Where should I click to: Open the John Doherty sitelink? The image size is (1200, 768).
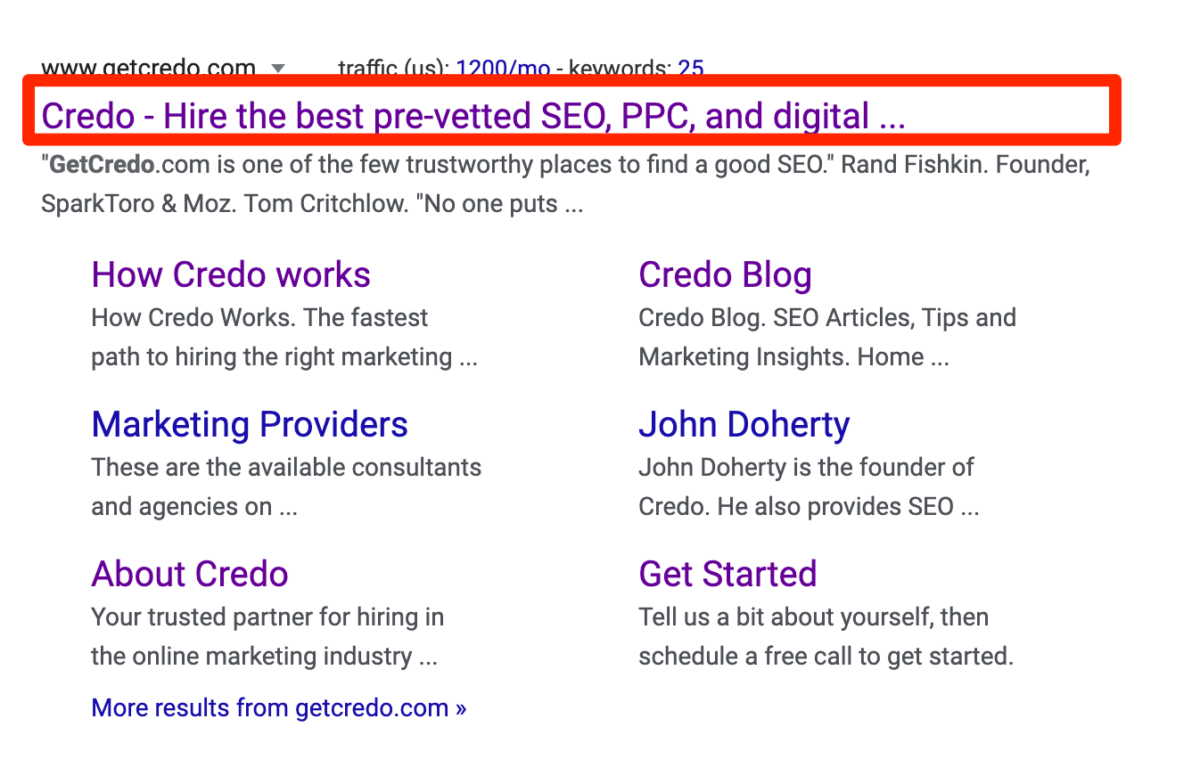tap(744, 424)
